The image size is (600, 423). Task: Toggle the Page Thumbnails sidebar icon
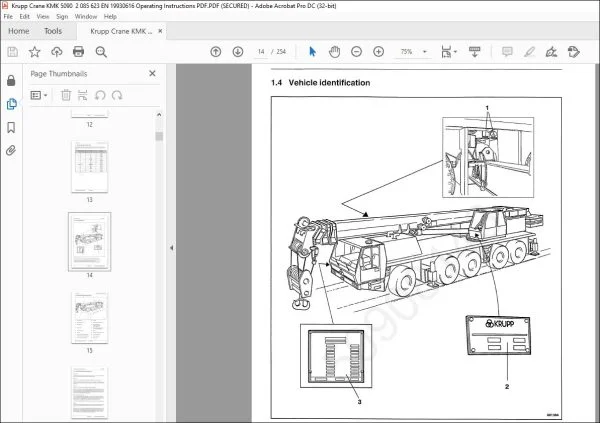click(11, 104)
